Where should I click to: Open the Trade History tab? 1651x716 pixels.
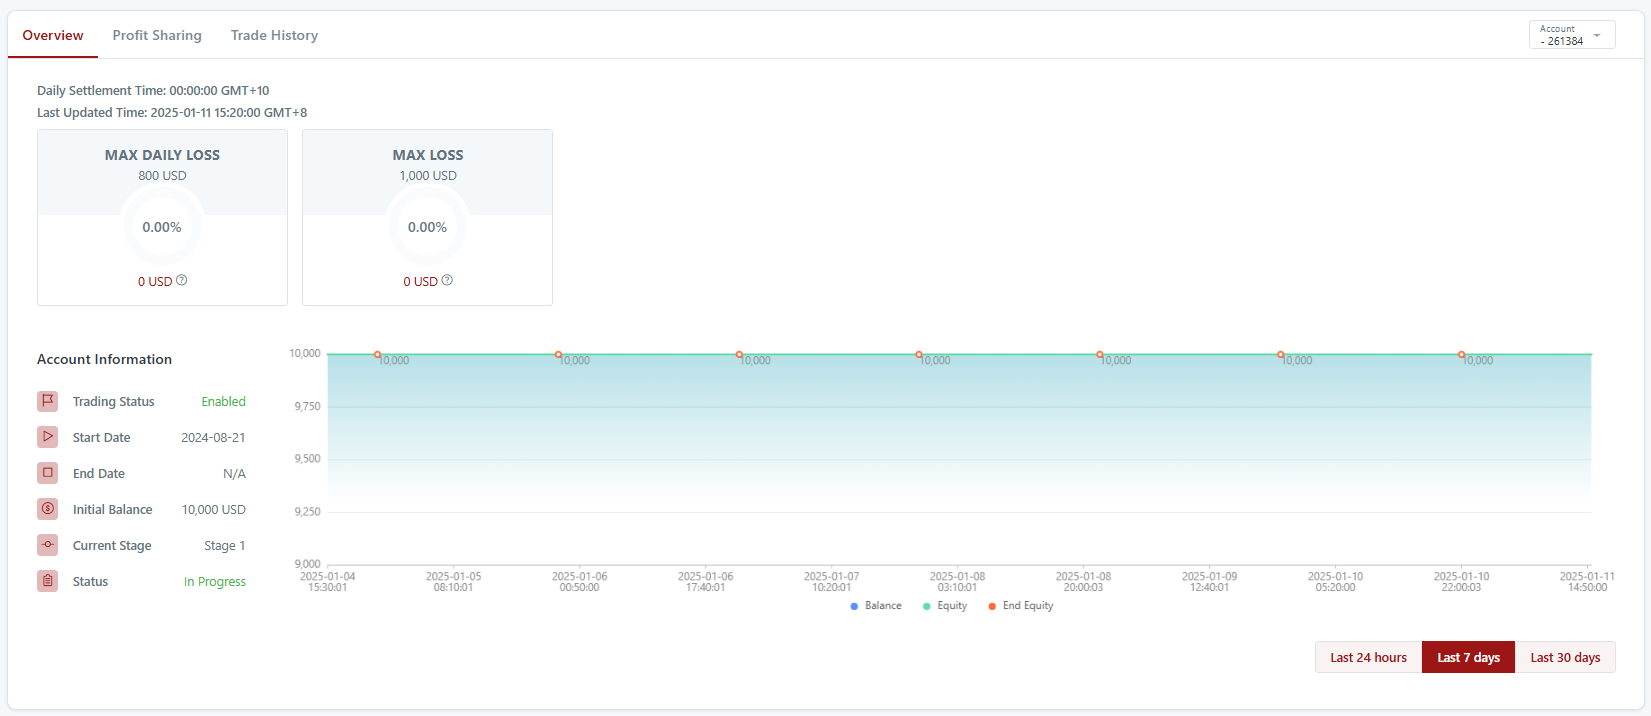pyautogui.click(x=274, y=36)
